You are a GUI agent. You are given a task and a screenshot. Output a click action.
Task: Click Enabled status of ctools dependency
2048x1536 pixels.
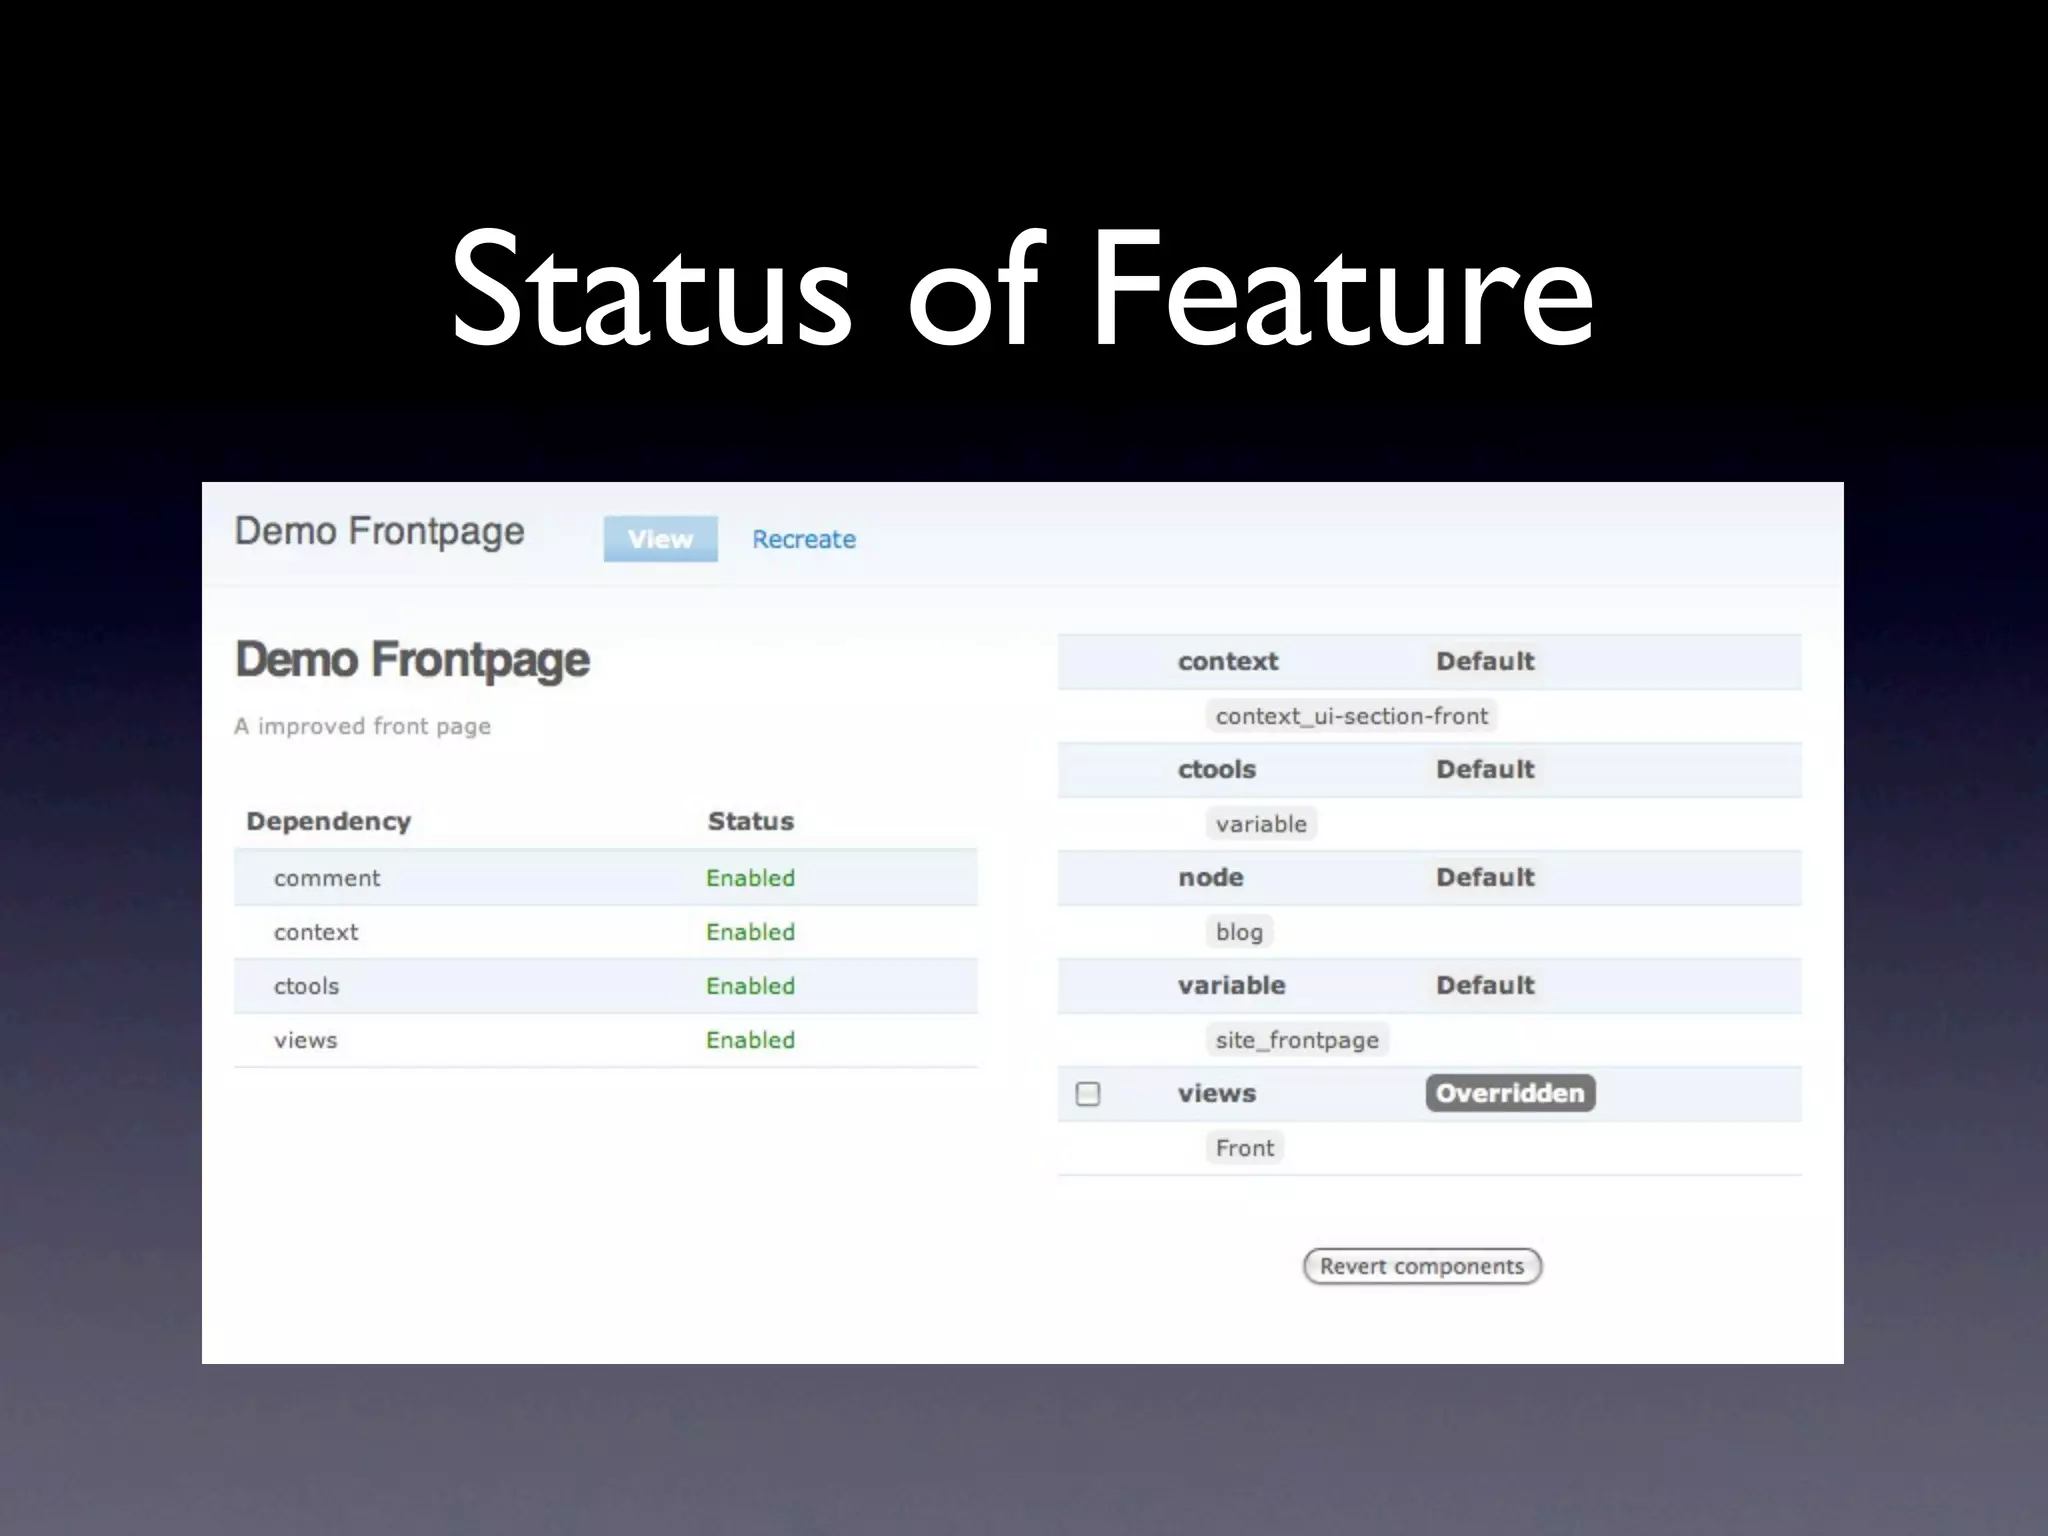pyautogui.click(x=751, y=986)
